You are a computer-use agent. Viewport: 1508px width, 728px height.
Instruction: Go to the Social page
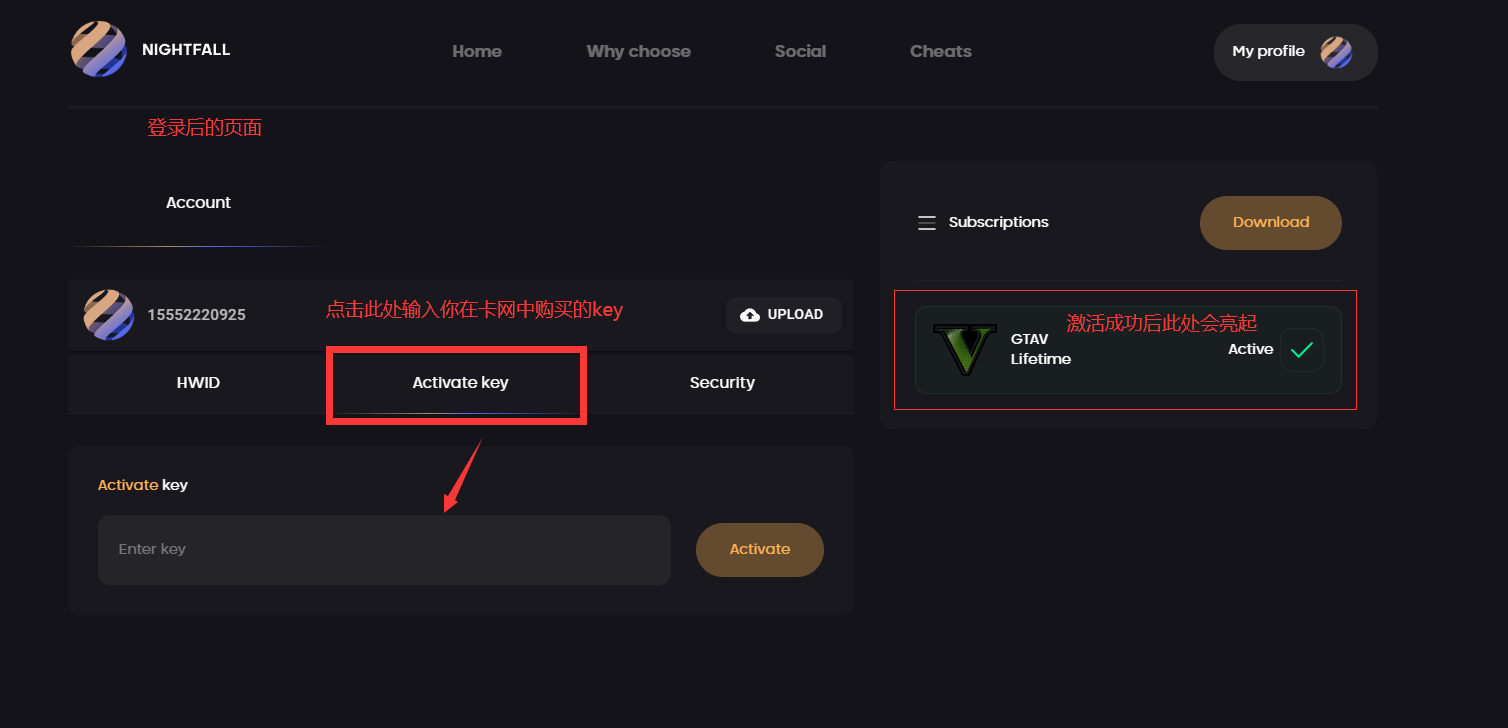coord(800,51)
